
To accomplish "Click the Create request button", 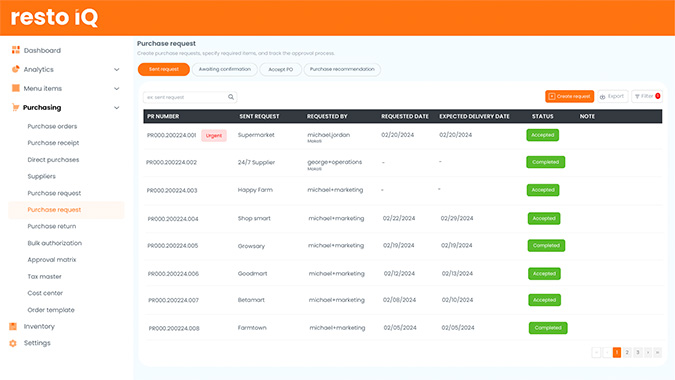I will pos(570,96).
